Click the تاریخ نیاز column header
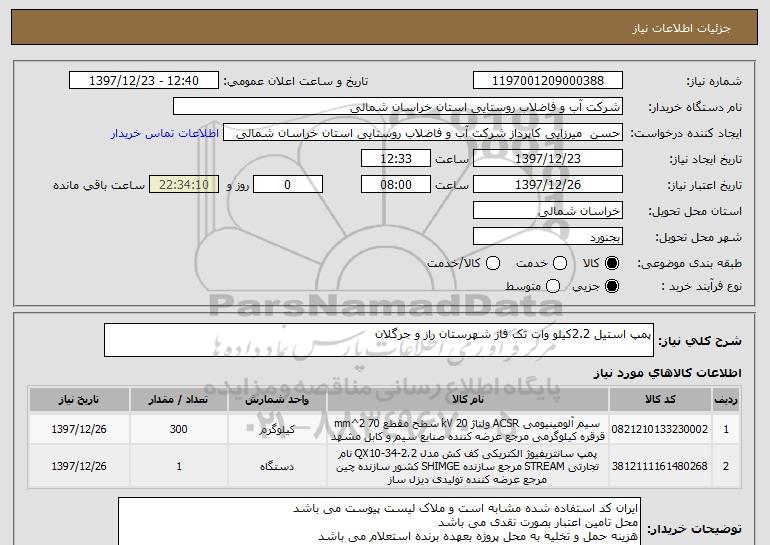Viewport: 770px width, 545px height. (79, 400)
